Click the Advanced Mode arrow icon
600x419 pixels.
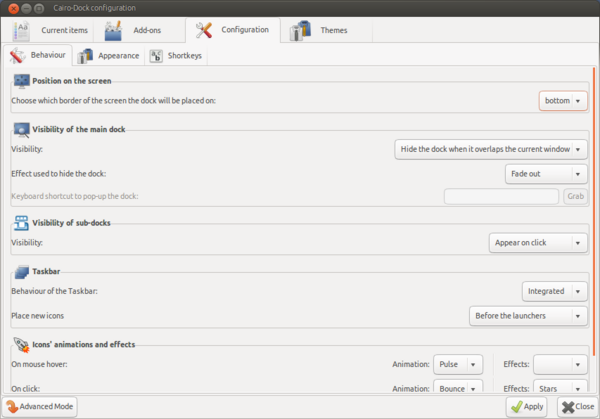[12, 406]
